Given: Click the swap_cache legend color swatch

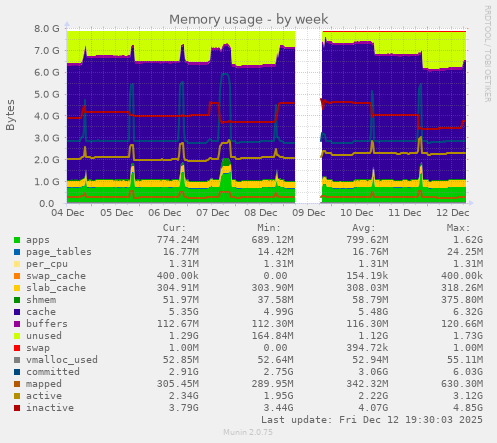Looking at the screenshot, I should click(17, 276).
